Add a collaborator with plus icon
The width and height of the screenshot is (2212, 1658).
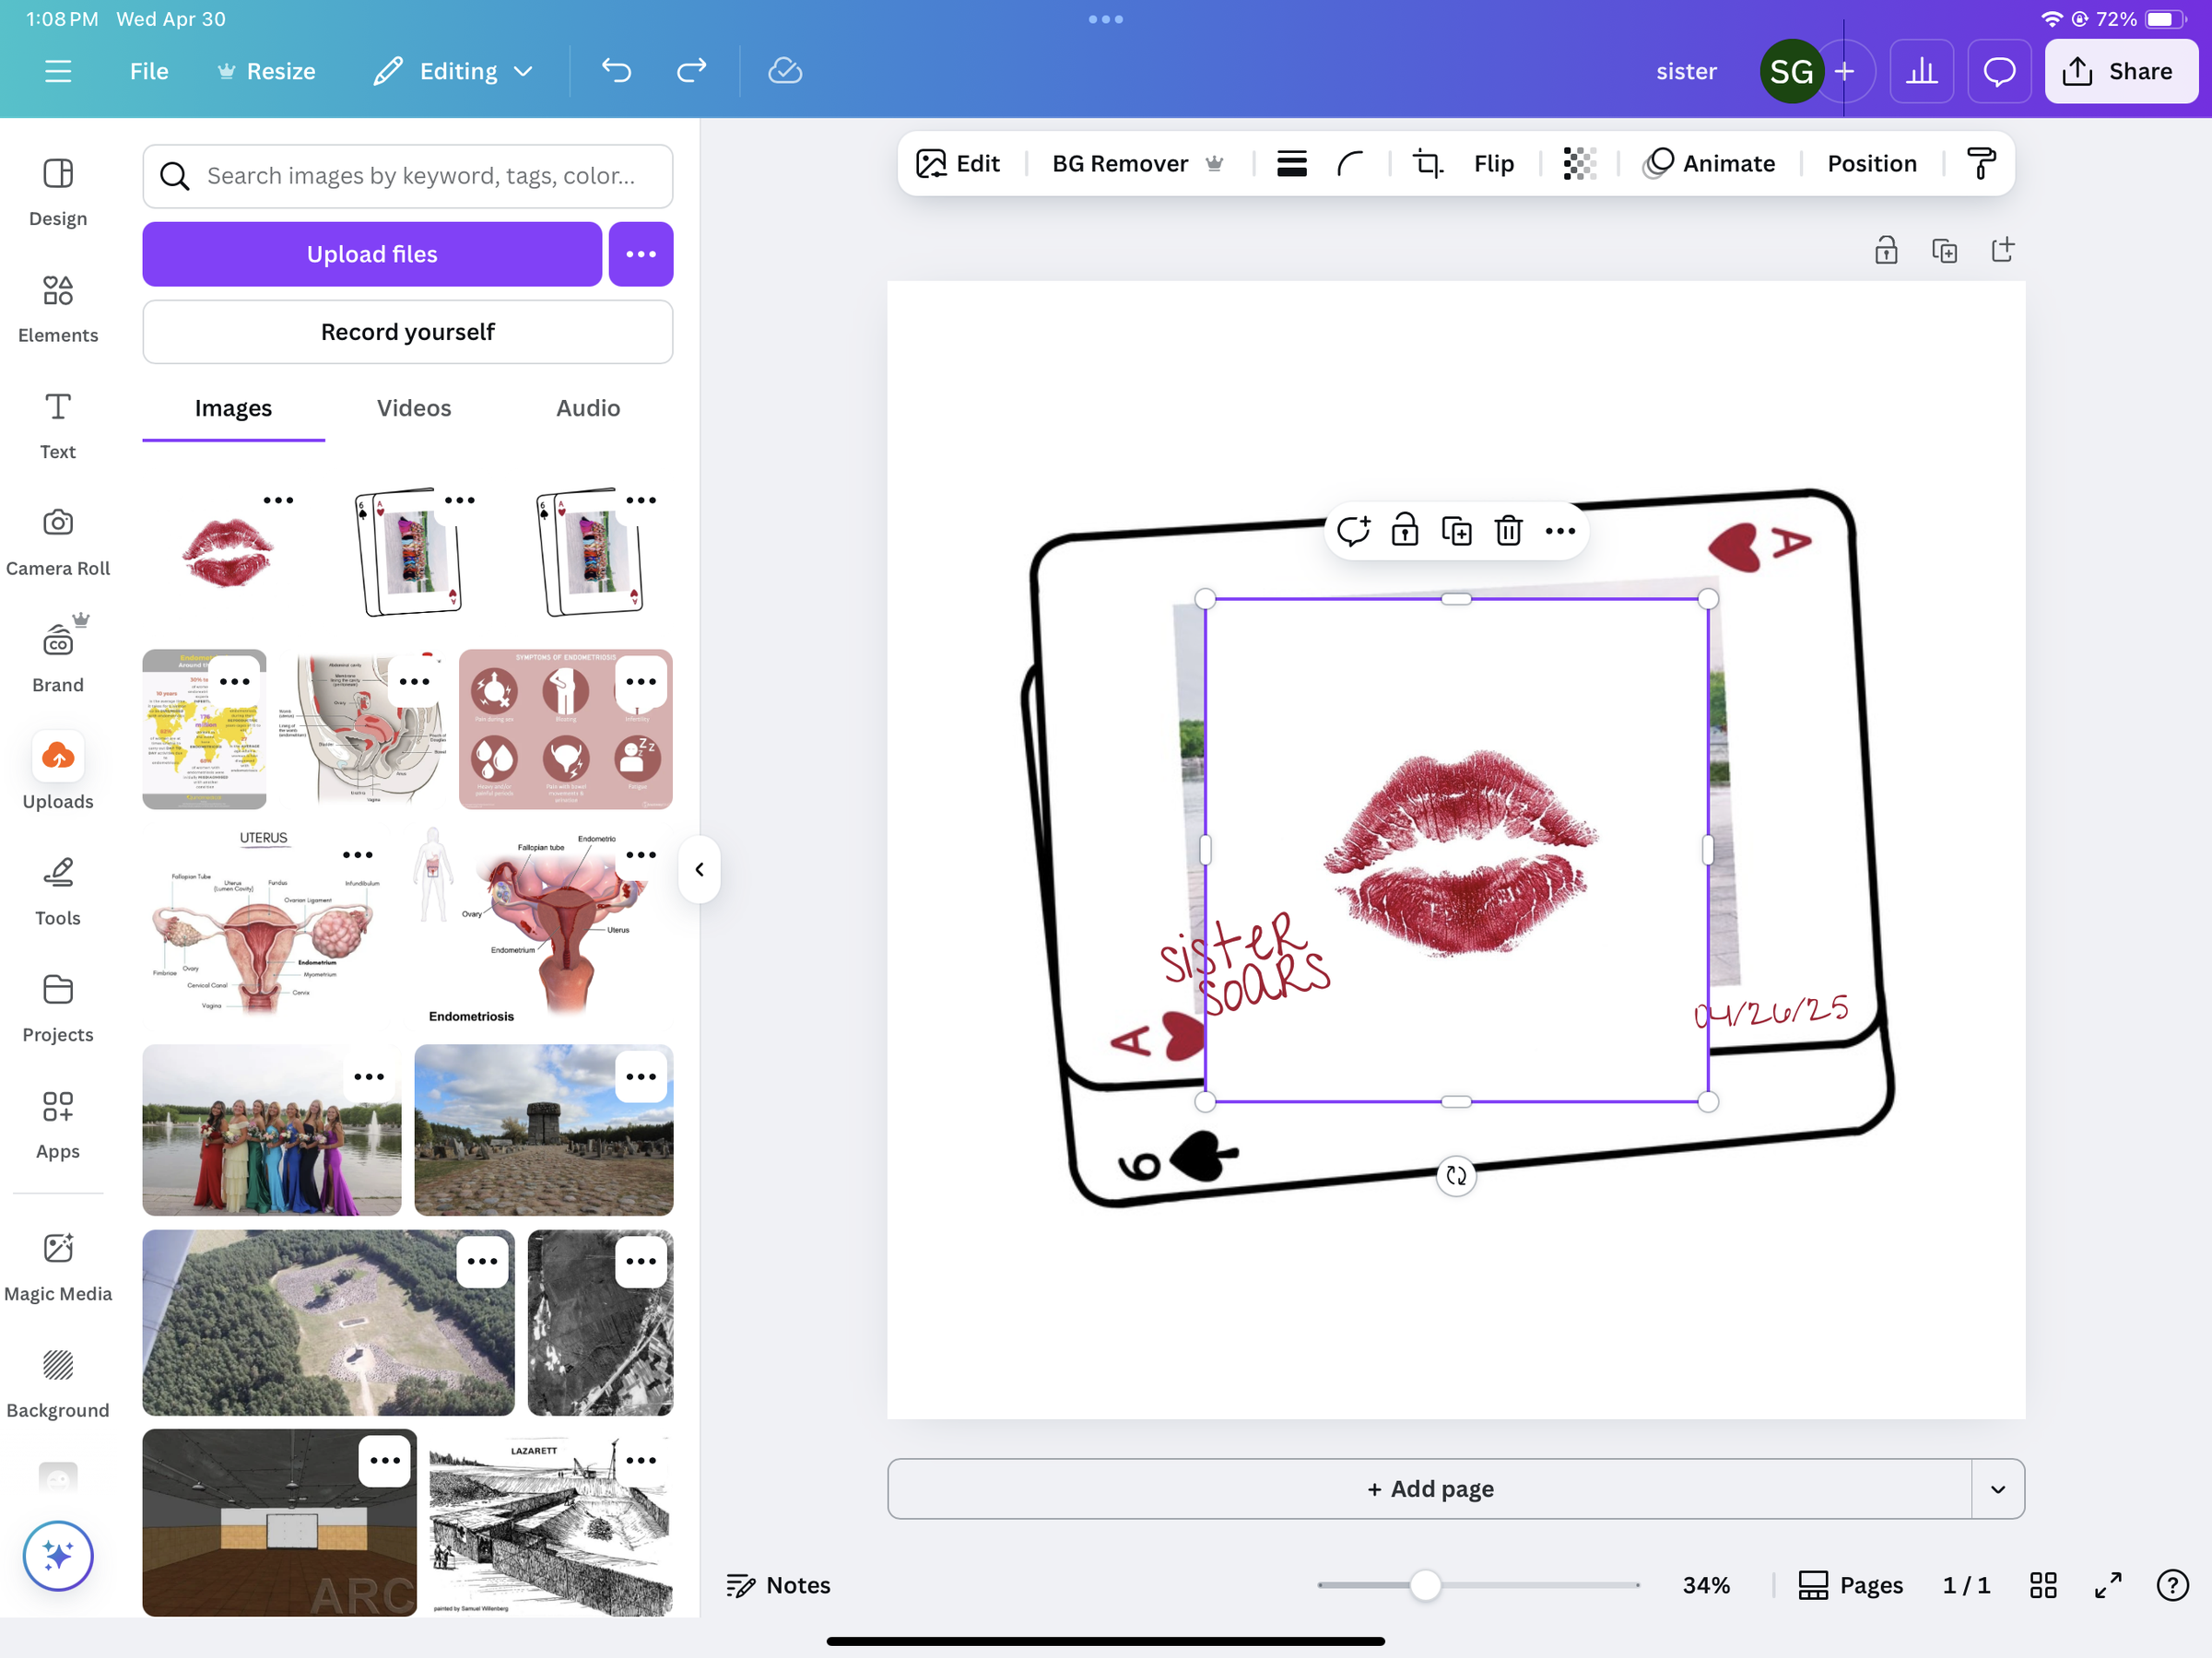click(1844, 71)
